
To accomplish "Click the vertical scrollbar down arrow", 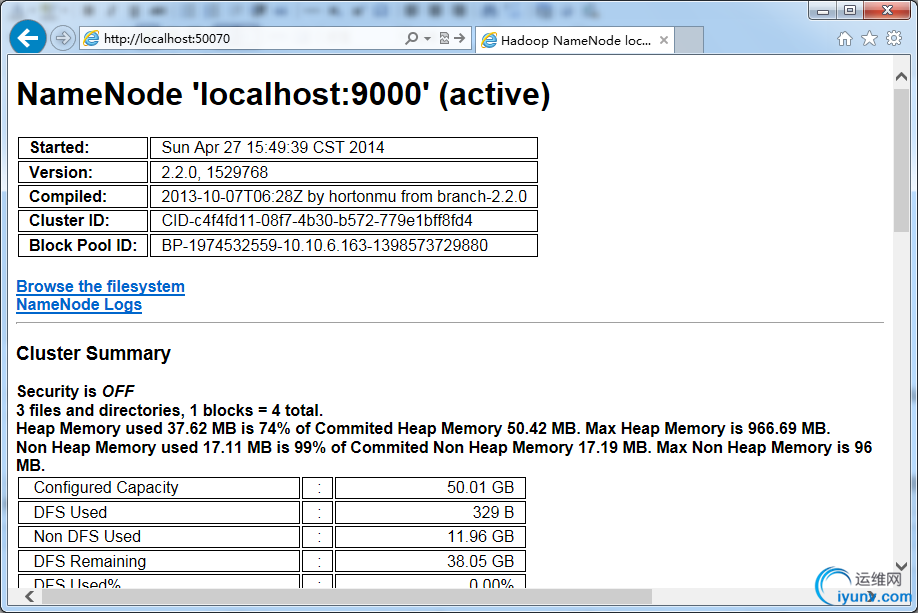I will pos(902,566).
